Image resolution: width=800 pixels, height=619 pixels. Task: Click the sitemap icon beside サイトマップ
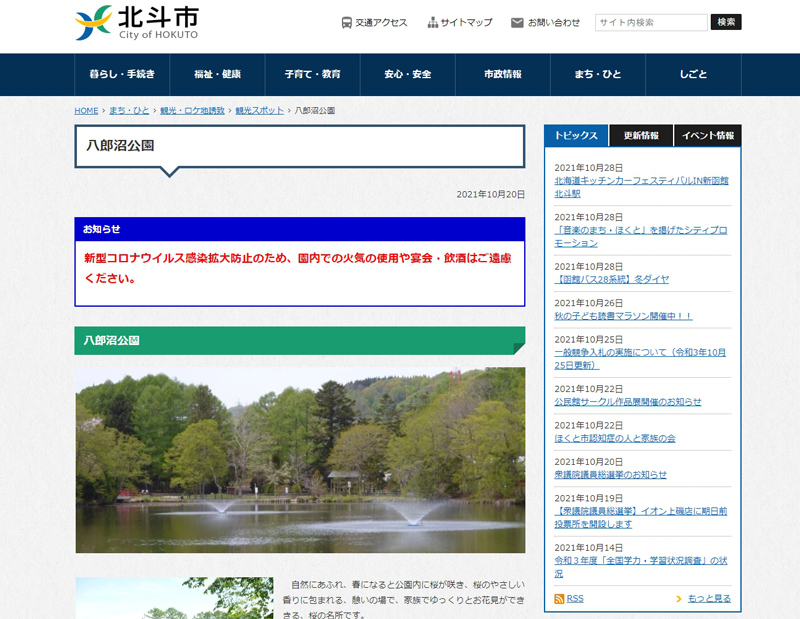(433, 22)
